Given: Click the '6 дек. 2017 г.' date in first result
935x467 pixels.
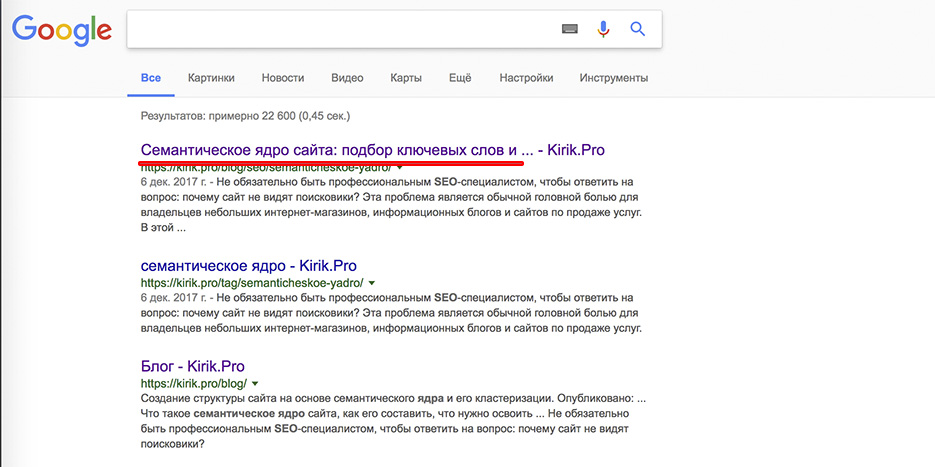Looking at the screenshot, I should [x=174, y=182].
